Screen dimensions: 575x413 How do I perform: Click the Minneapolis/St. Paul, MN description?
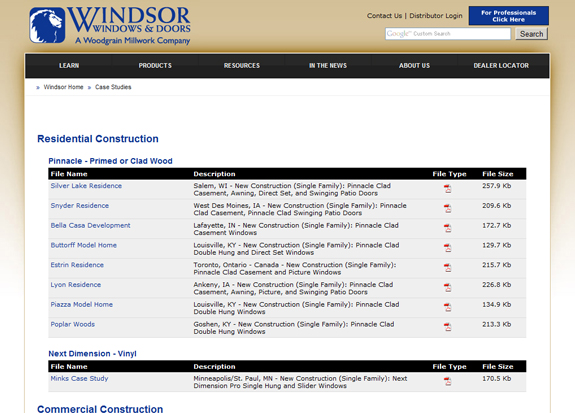300,382
